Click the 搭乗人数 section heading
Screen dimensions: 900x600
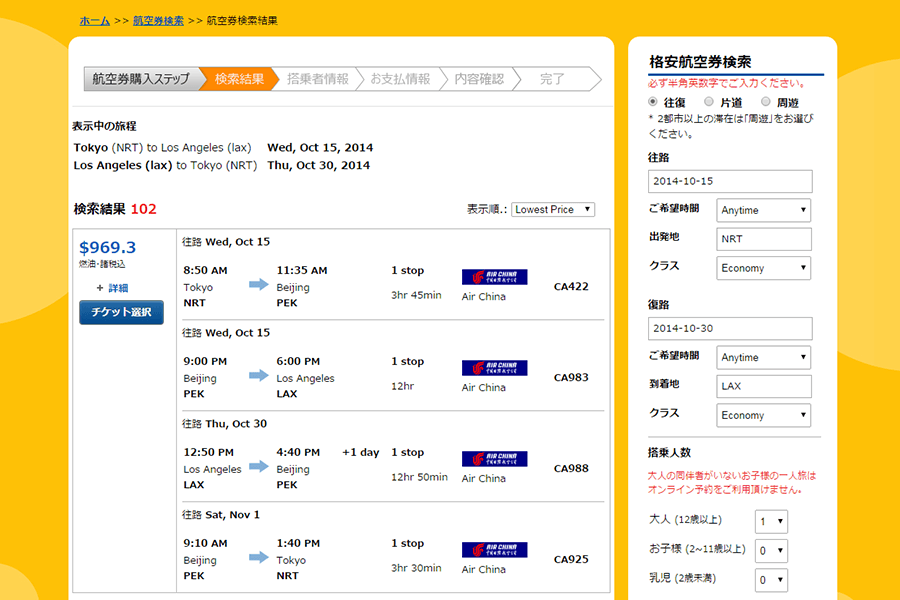point(669,452)
